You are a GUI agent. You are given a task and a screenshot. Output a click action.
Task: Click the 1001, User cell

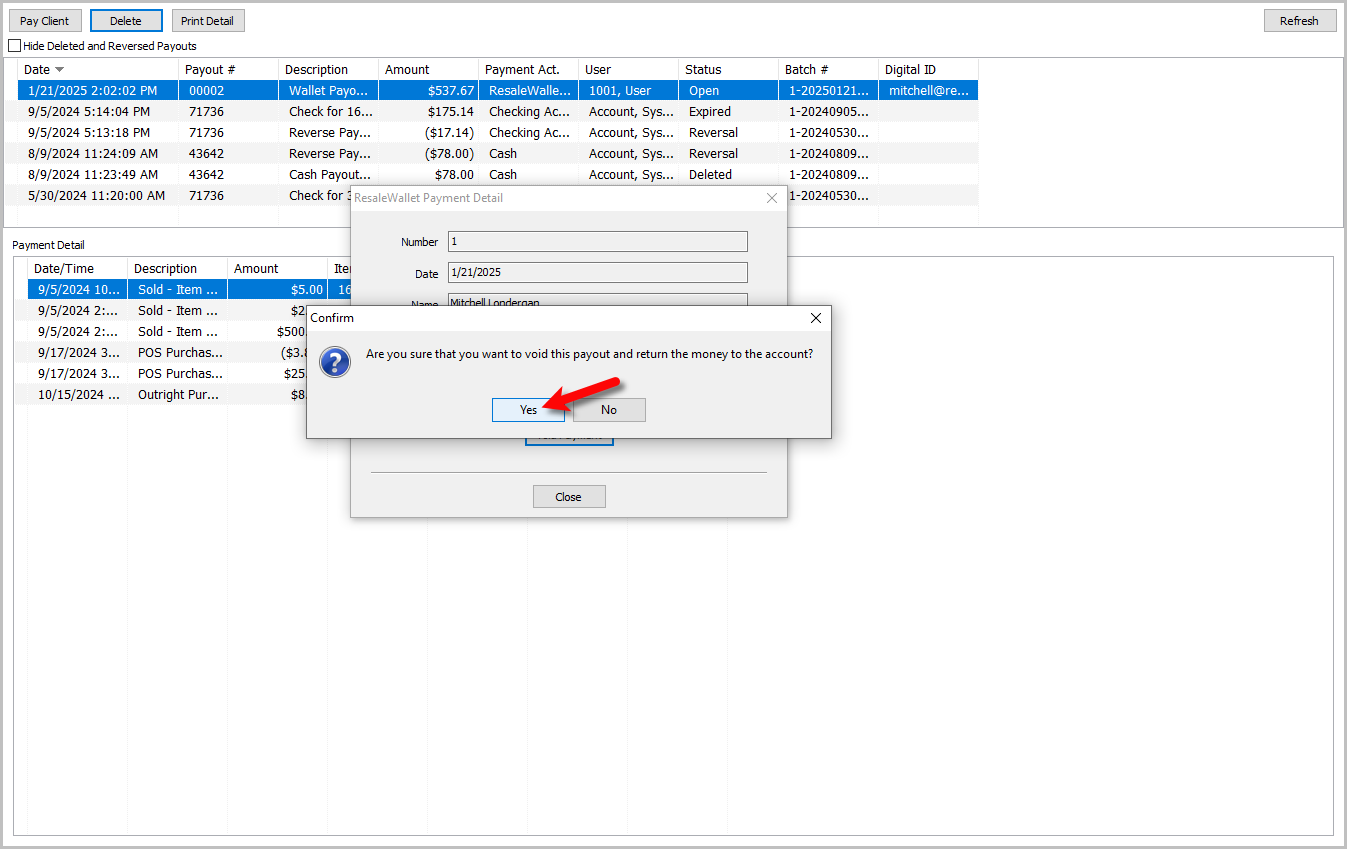point(628,91)
